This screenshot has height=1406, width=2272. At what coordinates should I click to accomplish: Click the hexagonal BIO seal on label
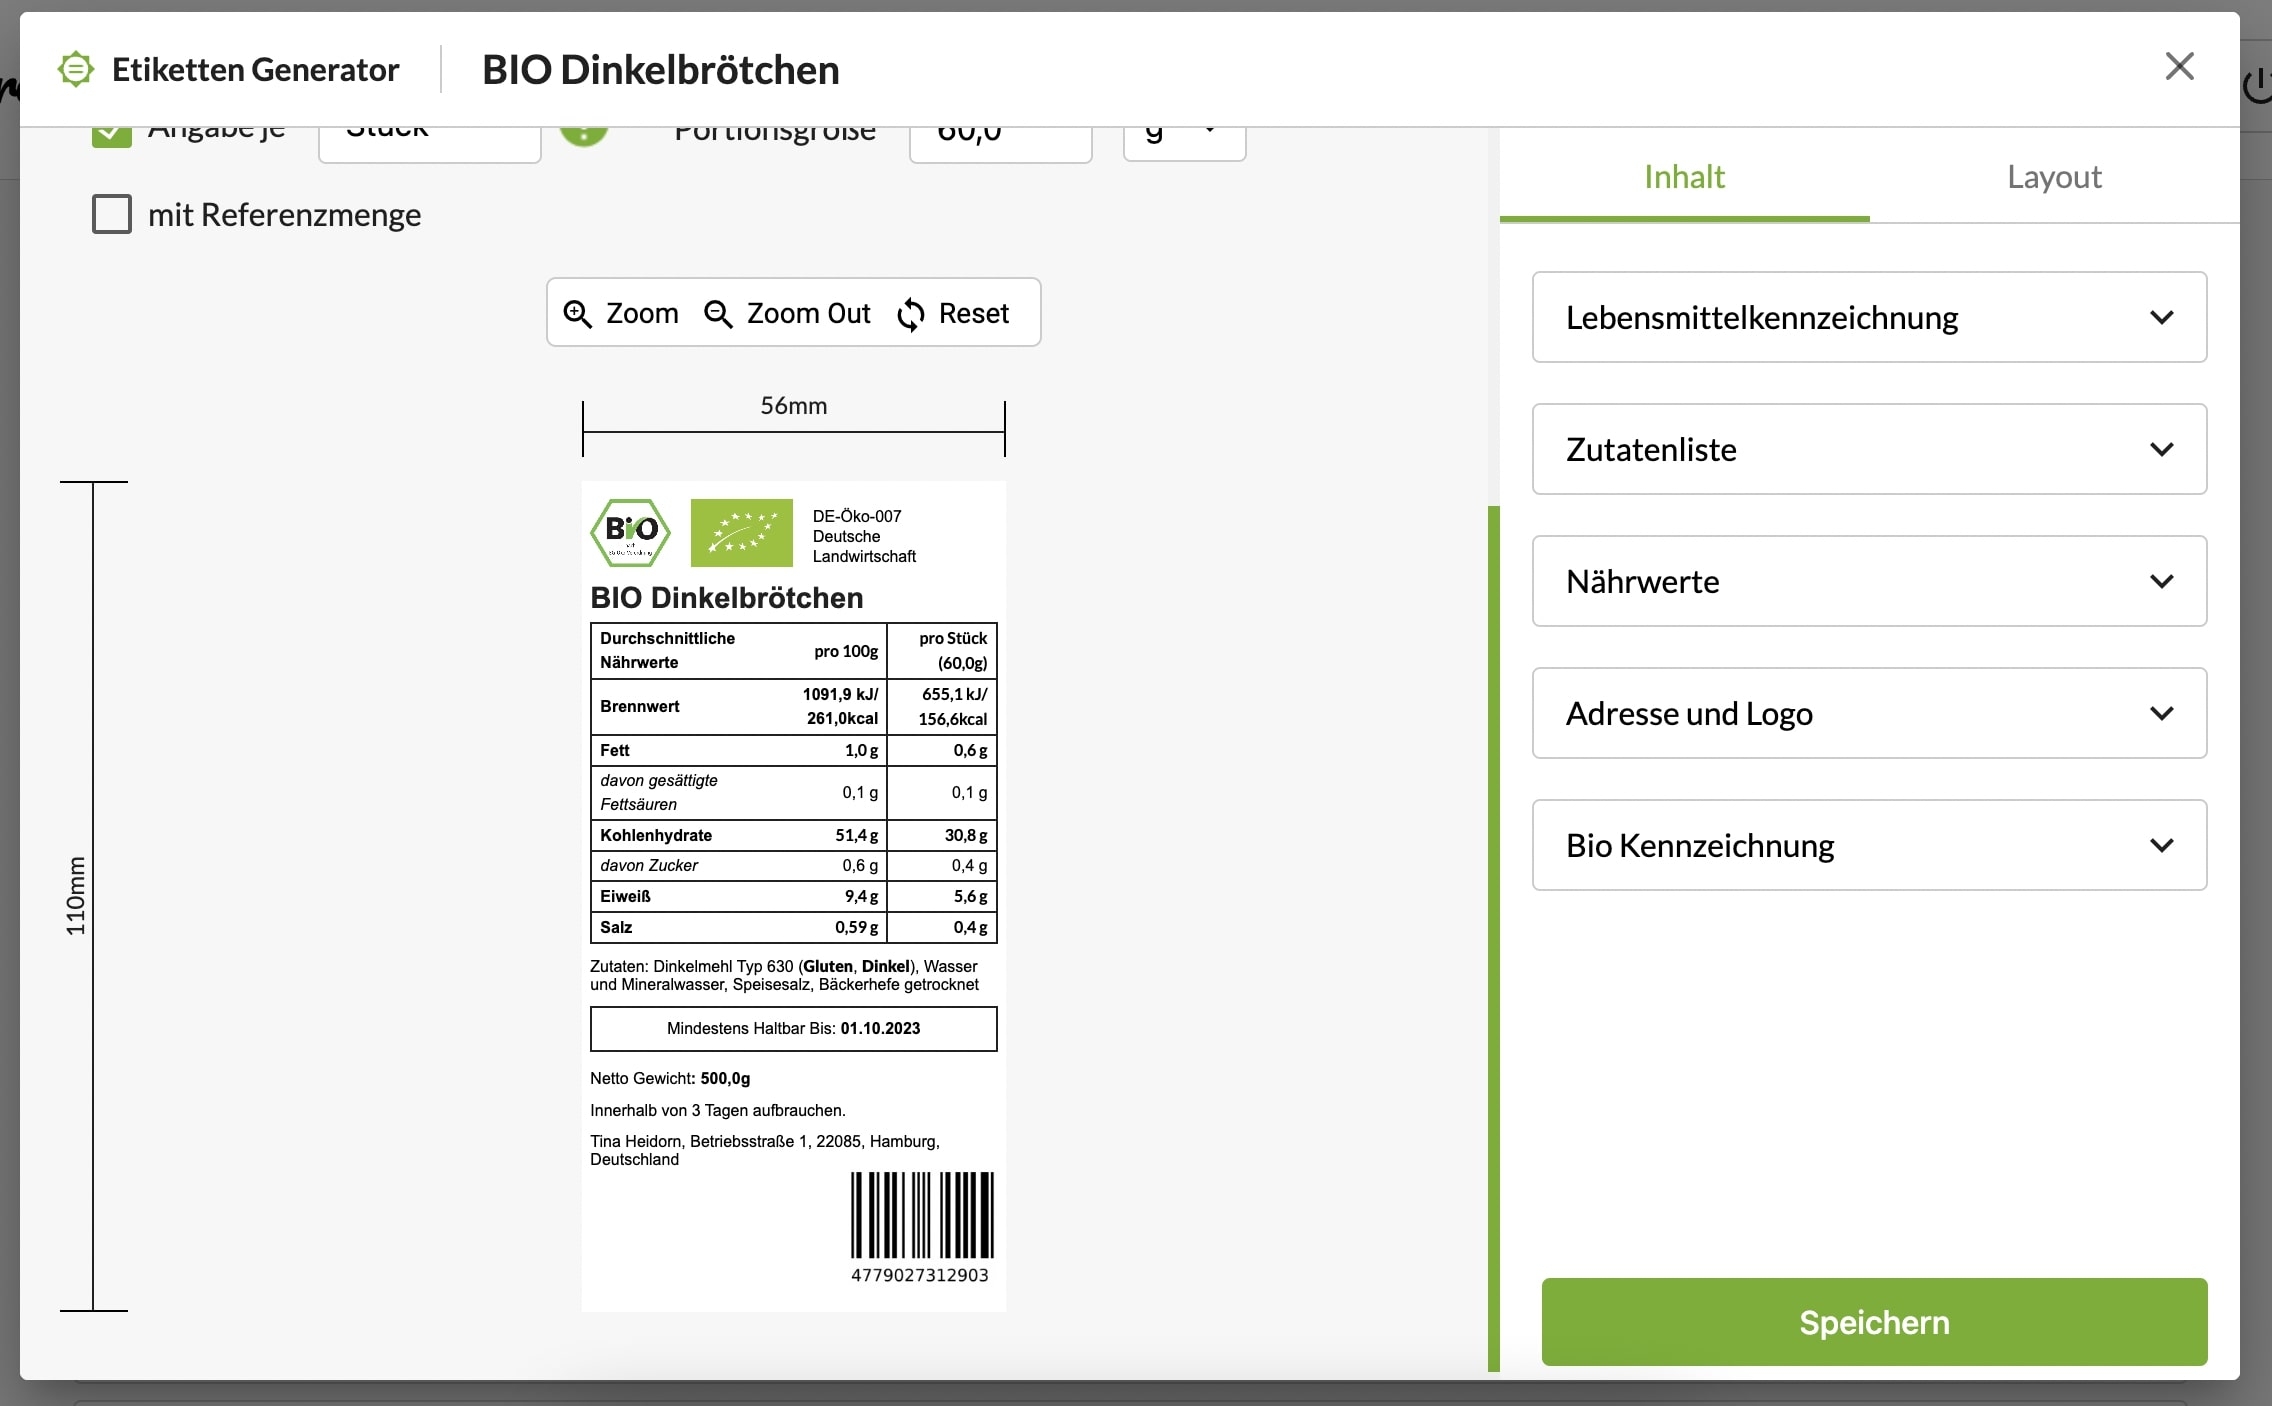[631, 533]
